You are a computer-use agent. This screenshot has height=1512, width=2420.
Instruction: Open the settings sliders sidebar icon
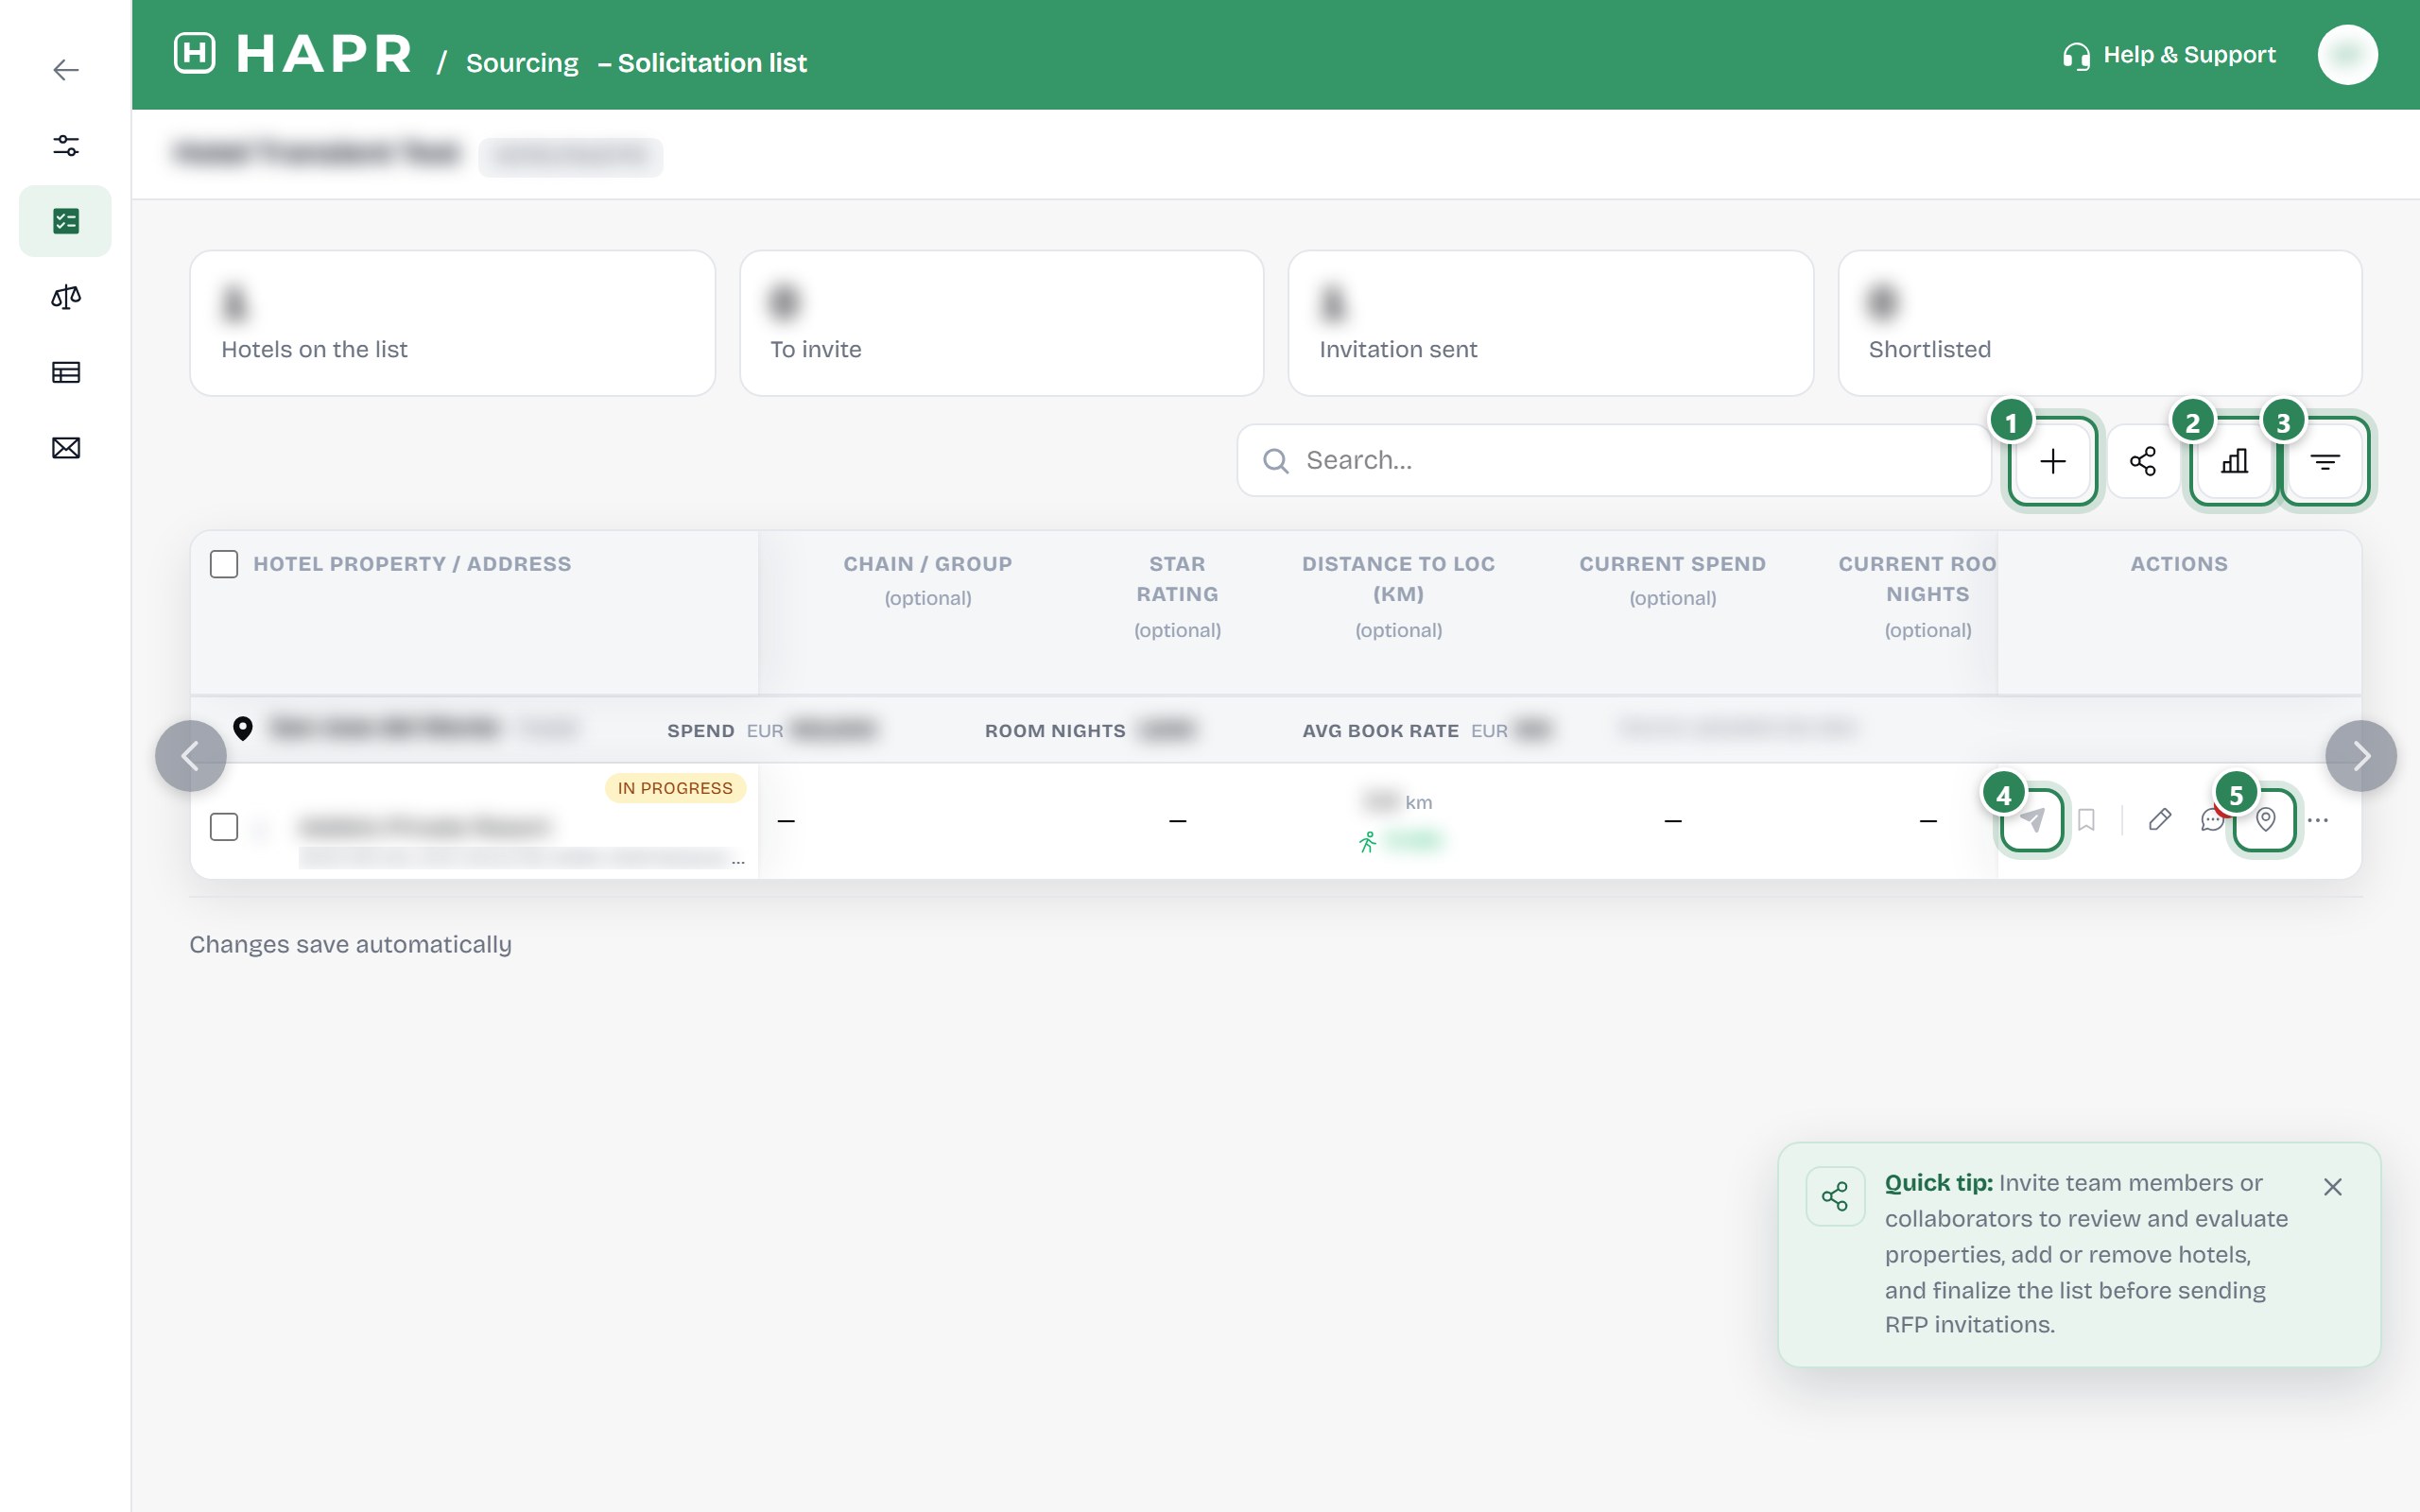click(66, 146)
